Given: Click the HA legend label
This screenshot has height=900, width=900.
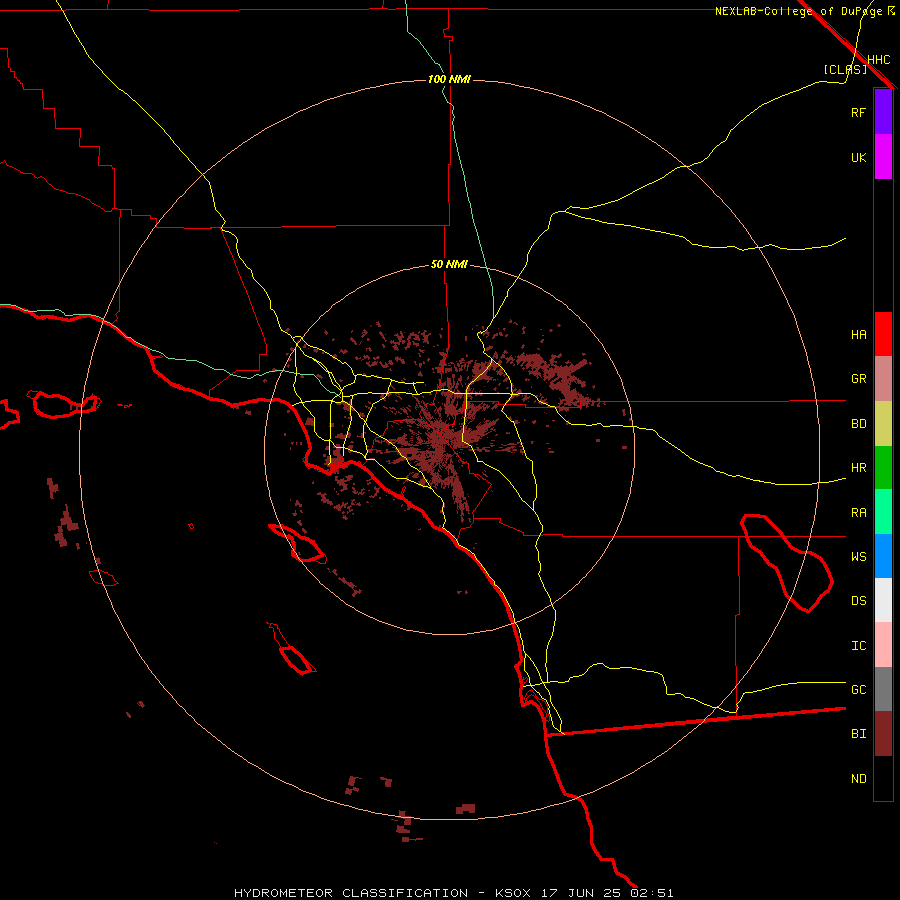Looking at the screenshot, I should coord(859,334).
